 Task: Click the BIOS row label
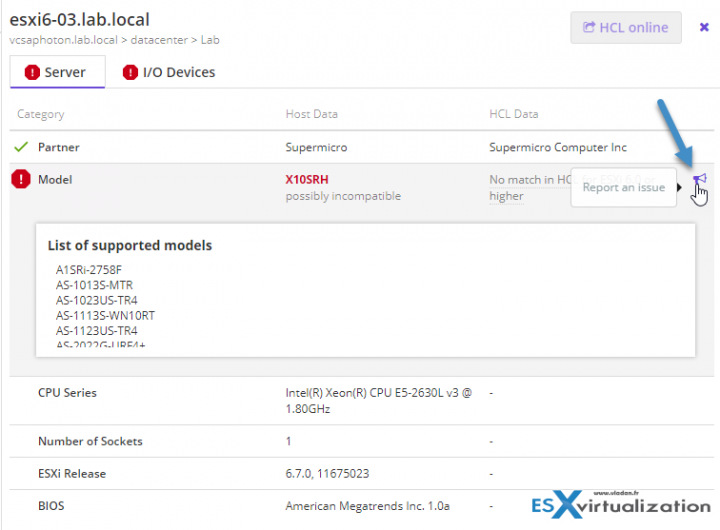tap(51, 506)
